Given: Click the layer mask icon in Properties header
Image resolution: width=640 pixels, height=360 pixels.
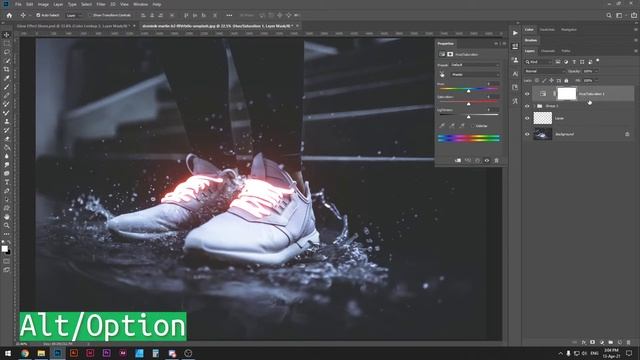Looking at the screenshot, I should 450,54.
